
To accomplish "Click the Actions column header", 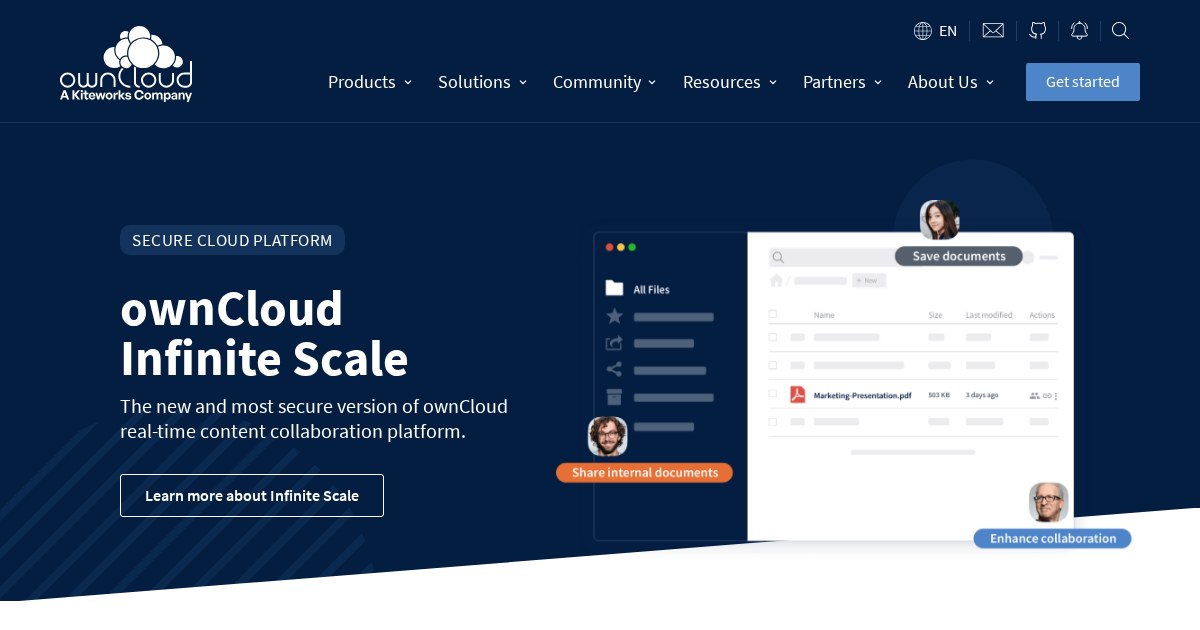I will coord(1042,315).
